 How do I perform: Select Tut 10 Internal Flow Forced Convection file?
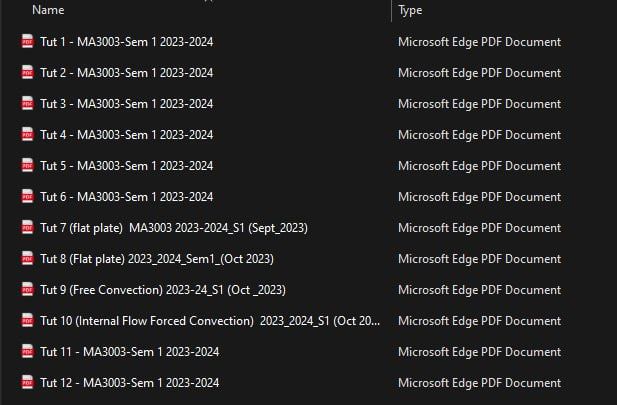(x=210, y=321)
